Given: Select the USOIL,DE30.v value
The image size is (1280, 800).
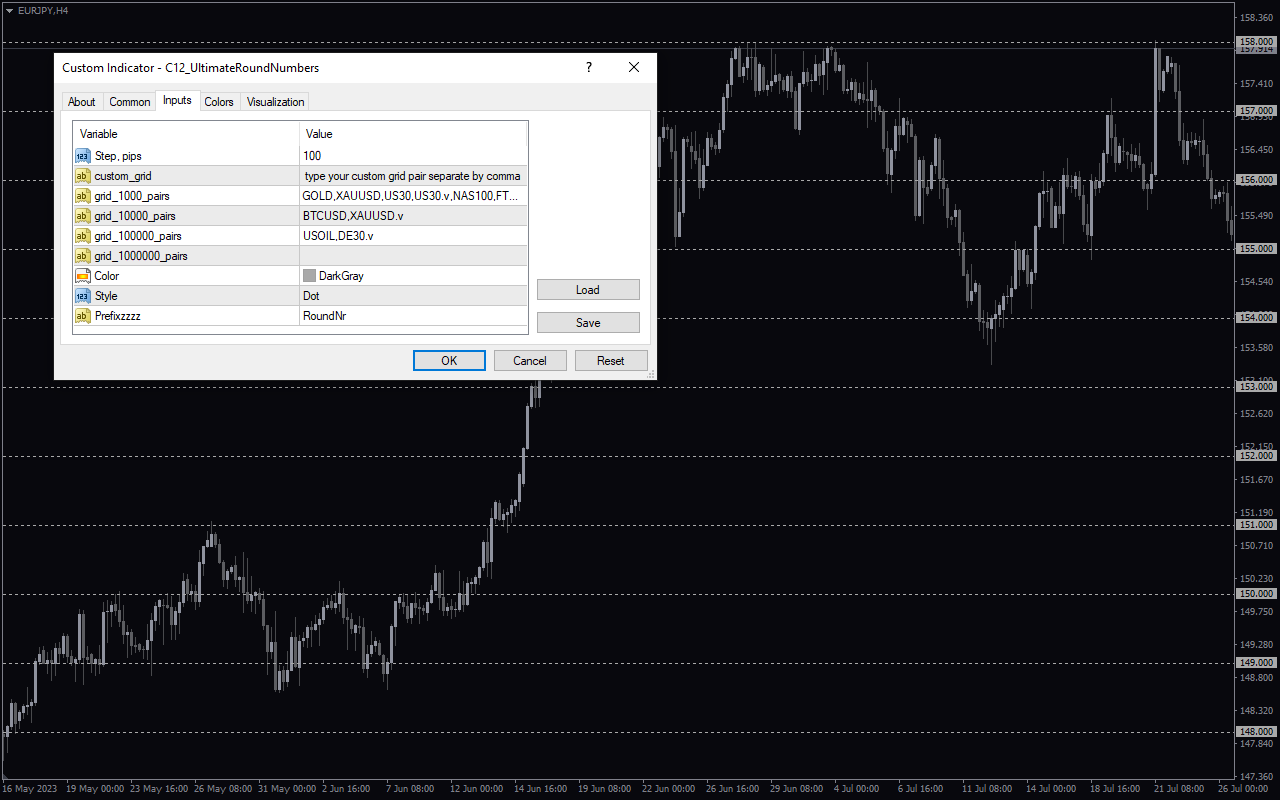Looking at the screenshot, I should click(413, 236).
